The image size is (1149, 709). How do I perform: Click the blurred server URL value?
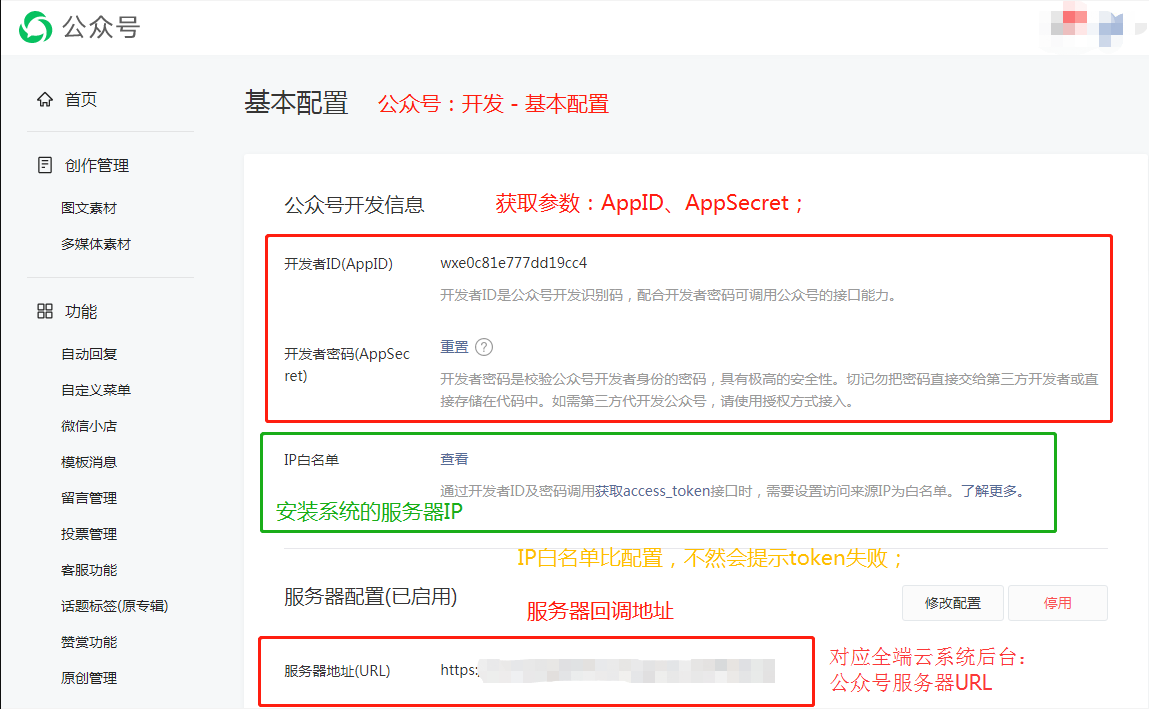coord(607,670)
